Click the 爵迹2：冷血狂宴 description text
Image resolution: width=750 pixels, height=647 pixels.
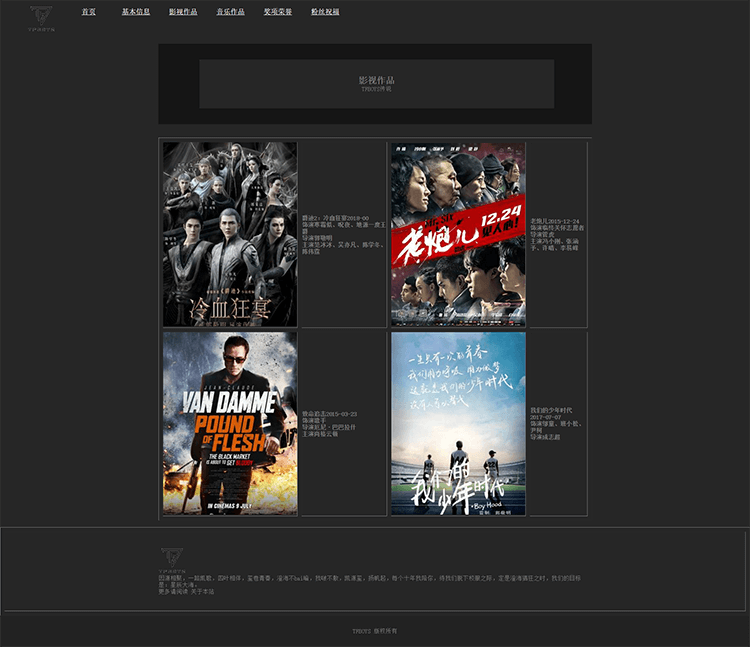[x=343, y=234]
